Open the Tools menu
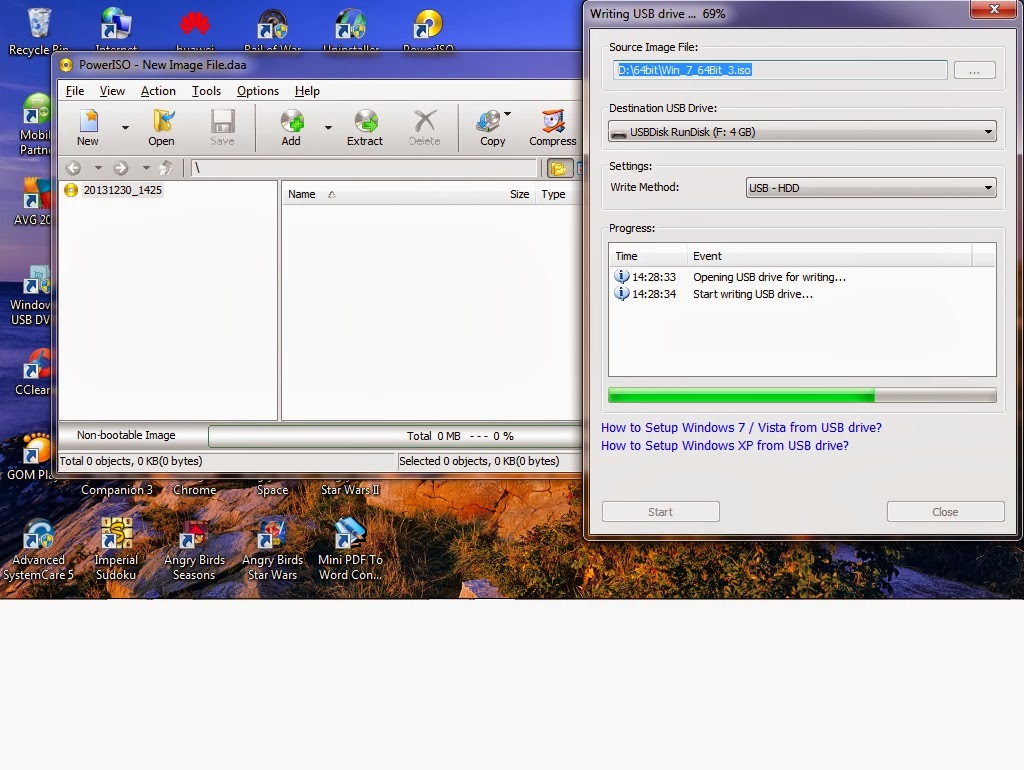This screenshot has width=1024, height=770. tap(206, 91)
